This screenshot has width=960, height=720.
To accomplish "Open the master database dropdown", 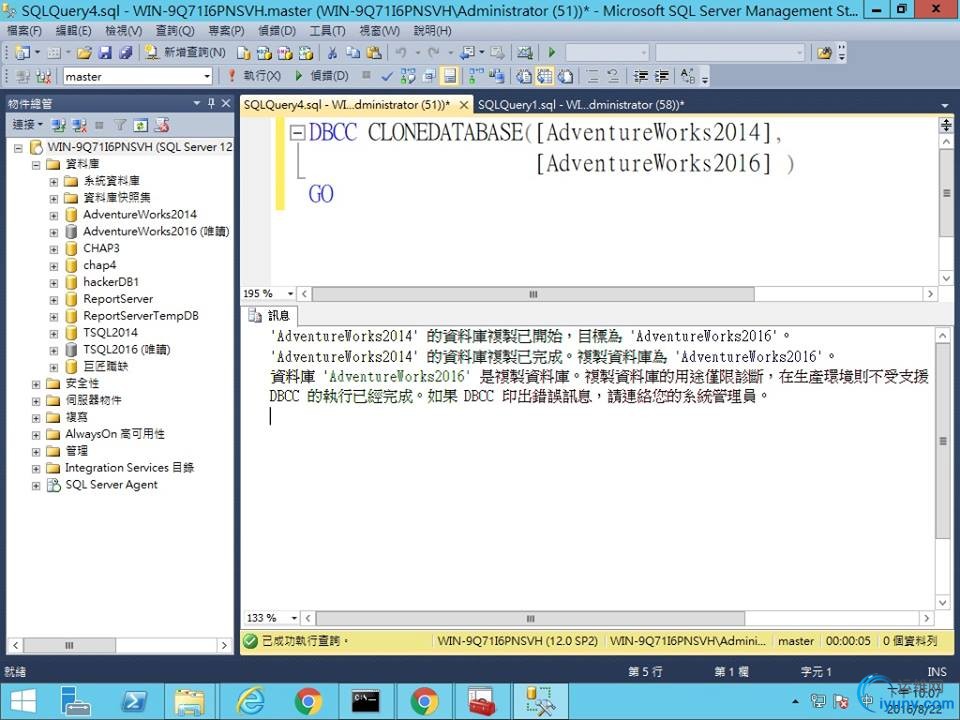I will tap(207, 77).
